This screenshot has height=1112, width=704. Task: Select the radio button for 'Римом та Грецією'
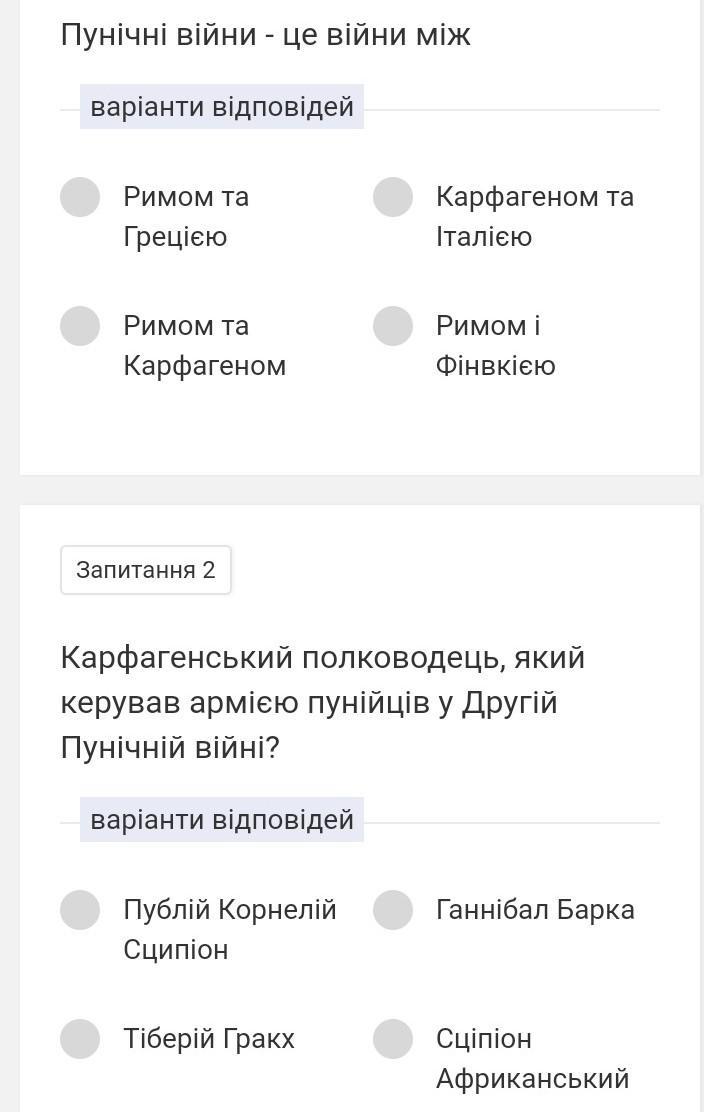(x=80, y=197)
